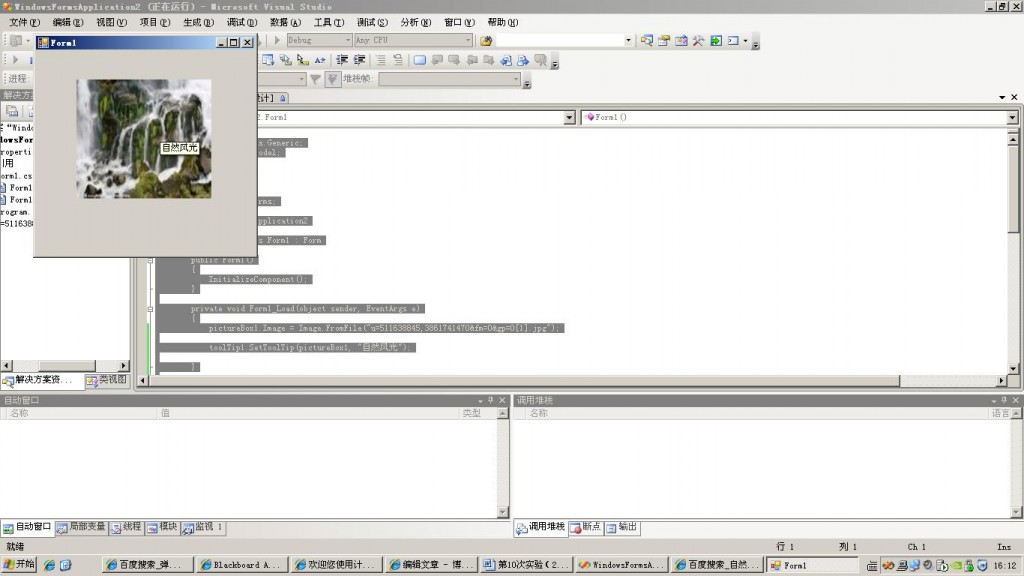This screenshot has width=1024, height=576.
Task: Comment out selected lines icon
Action: tap(381, 60)
